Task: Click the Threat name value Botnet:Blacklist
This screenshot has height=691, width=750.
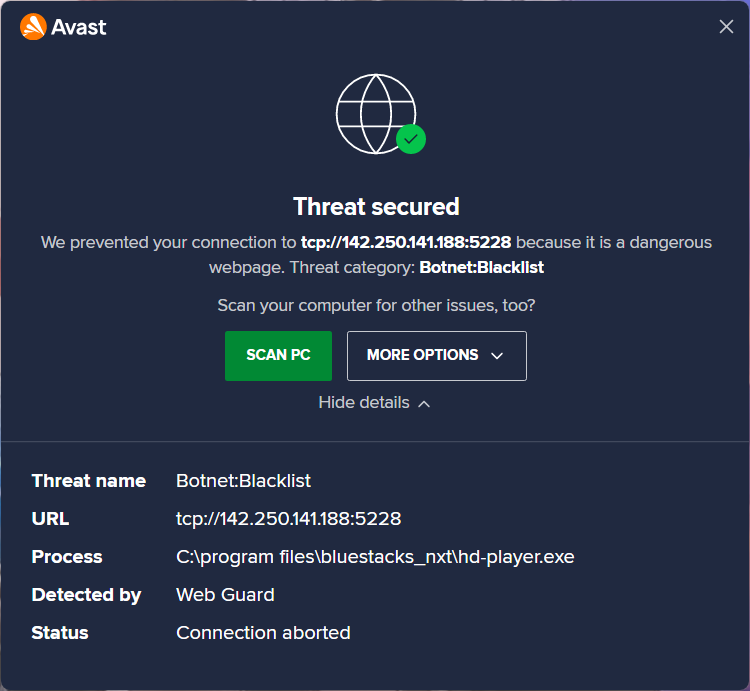Action: coord(243,481)
